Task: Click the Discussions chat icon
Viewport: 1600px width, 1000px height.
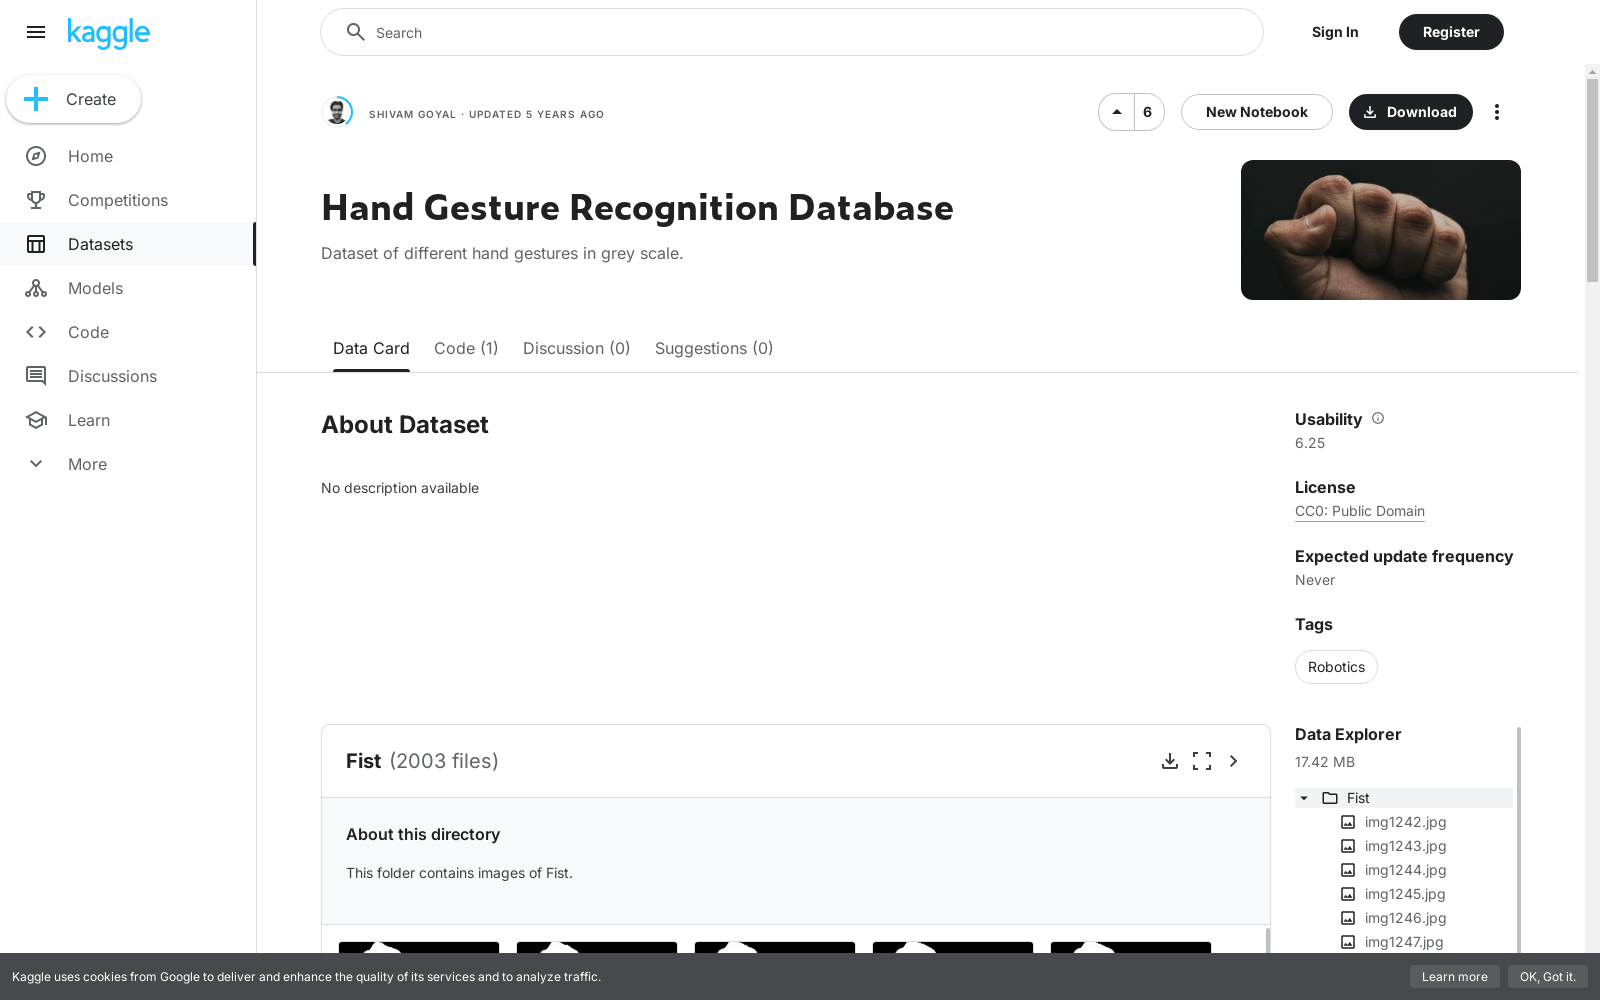Action: (36, 376)
